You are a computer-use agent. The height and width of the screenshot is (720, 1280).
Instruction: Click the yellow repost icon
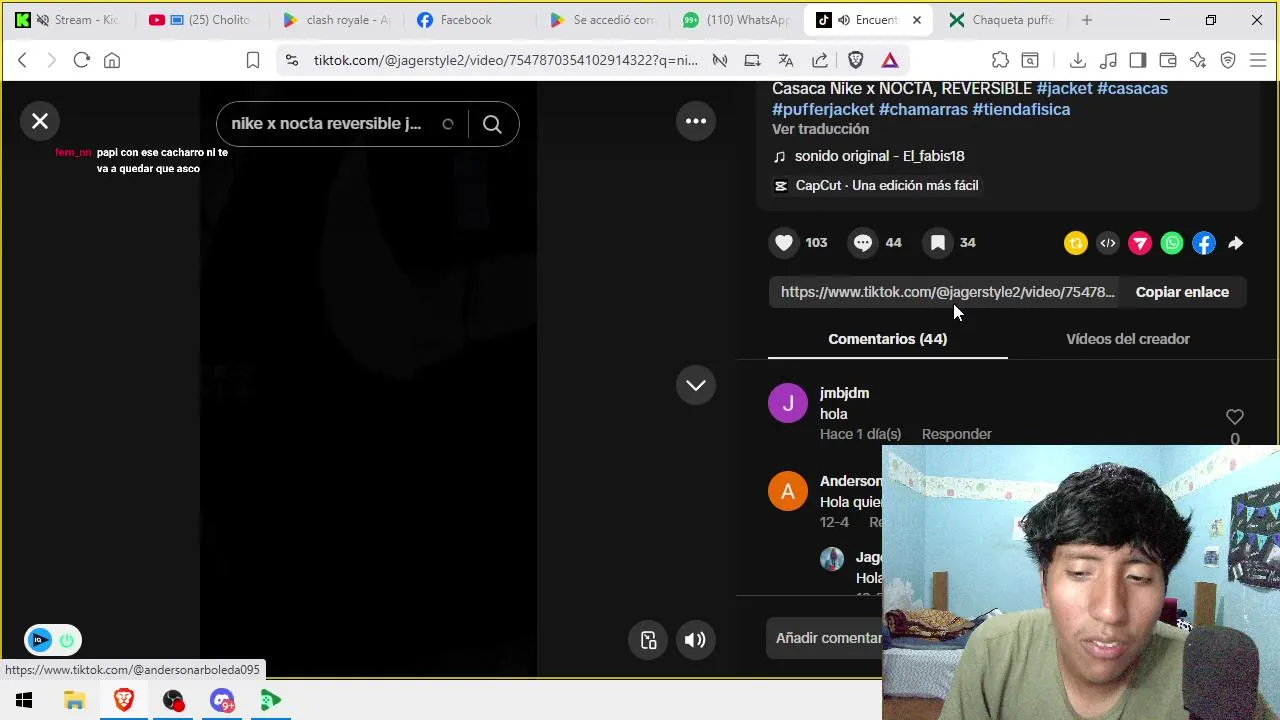pos(1076,243)
